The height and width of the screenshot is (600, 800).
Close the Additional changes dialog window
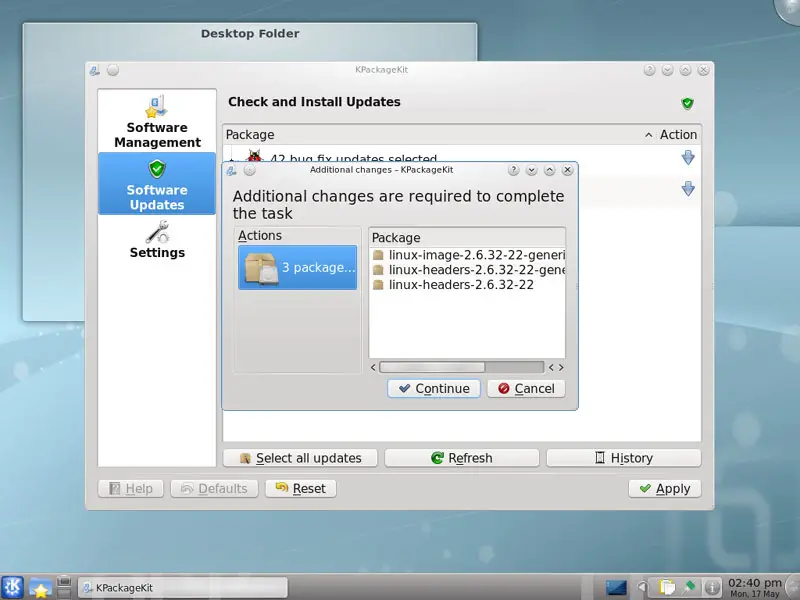567,170
